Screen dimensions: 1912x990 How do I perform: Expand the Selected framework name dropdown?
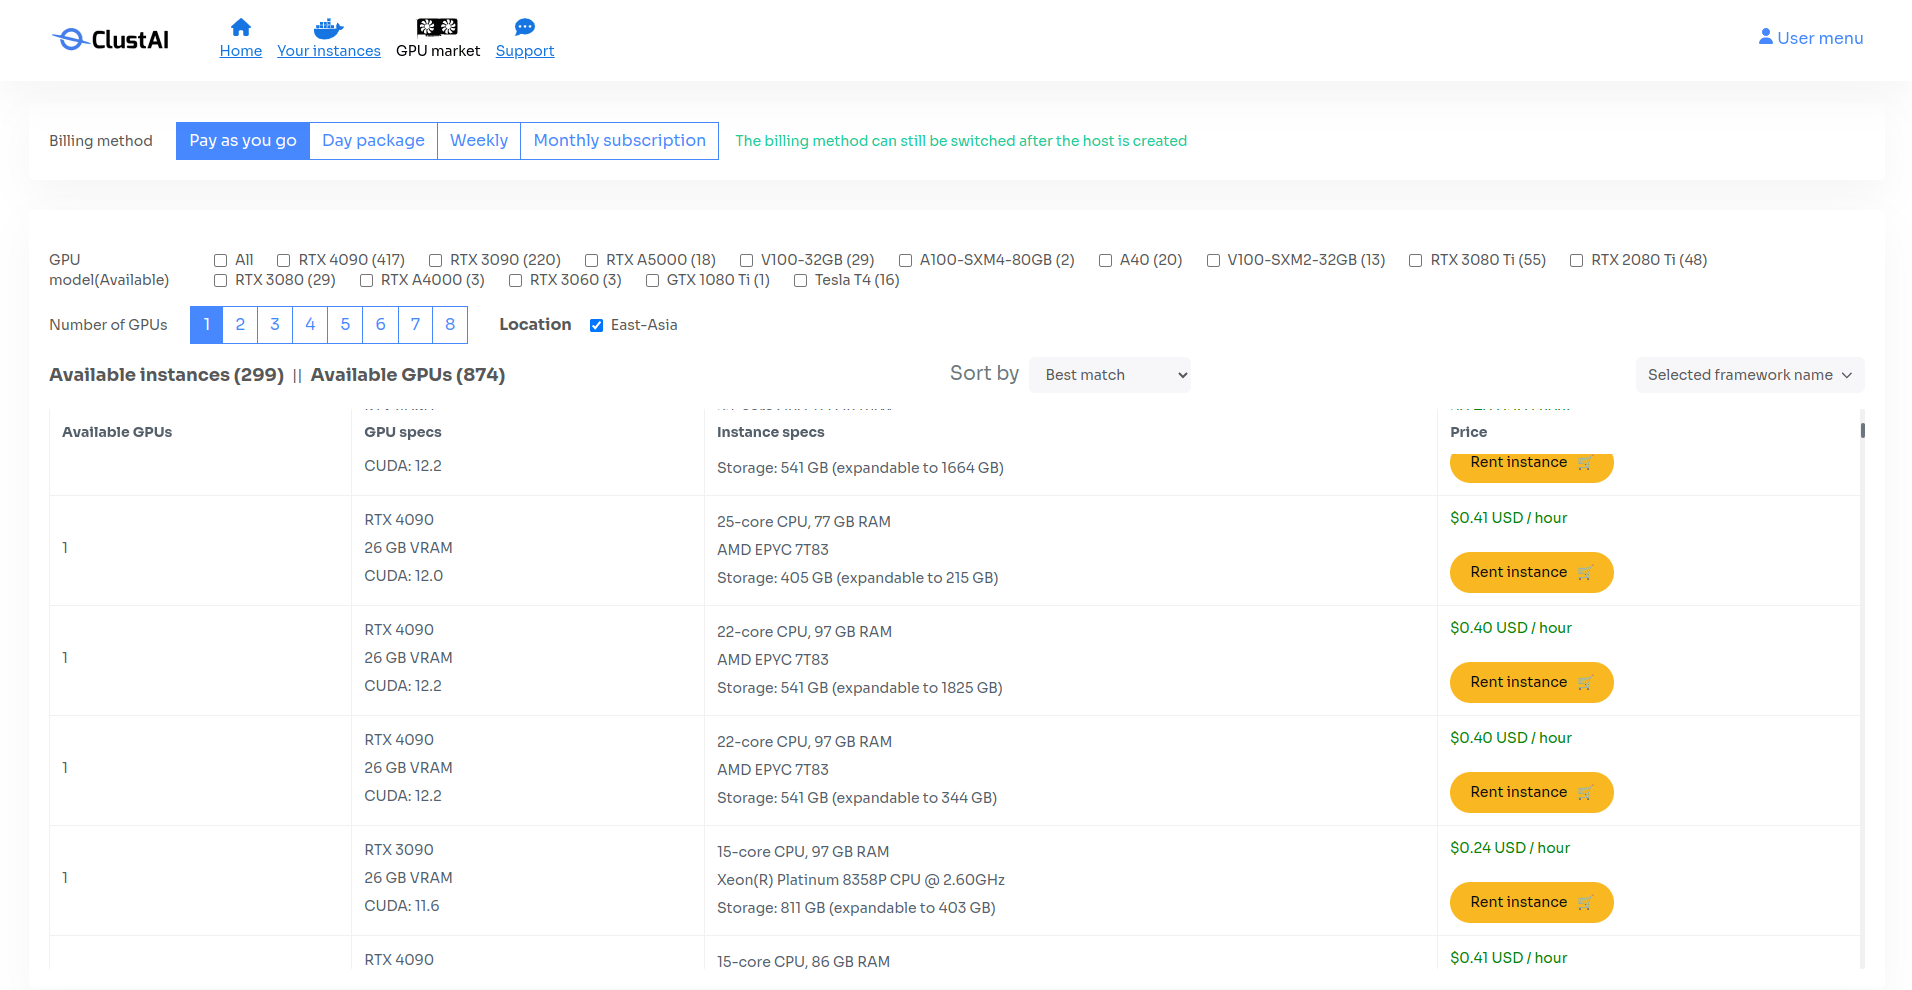[x=1748, y=374]
